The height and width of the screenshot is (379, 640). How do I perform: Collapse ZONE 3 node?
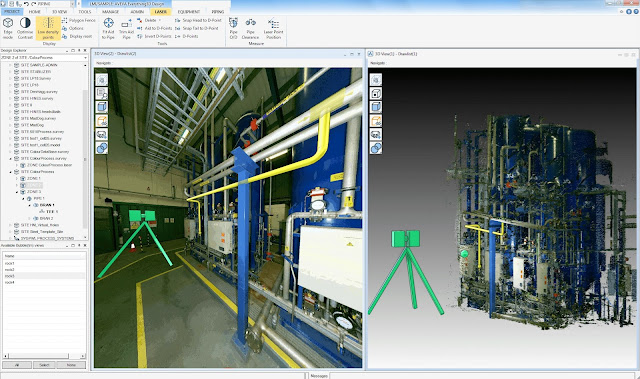(x=17, y=192)
